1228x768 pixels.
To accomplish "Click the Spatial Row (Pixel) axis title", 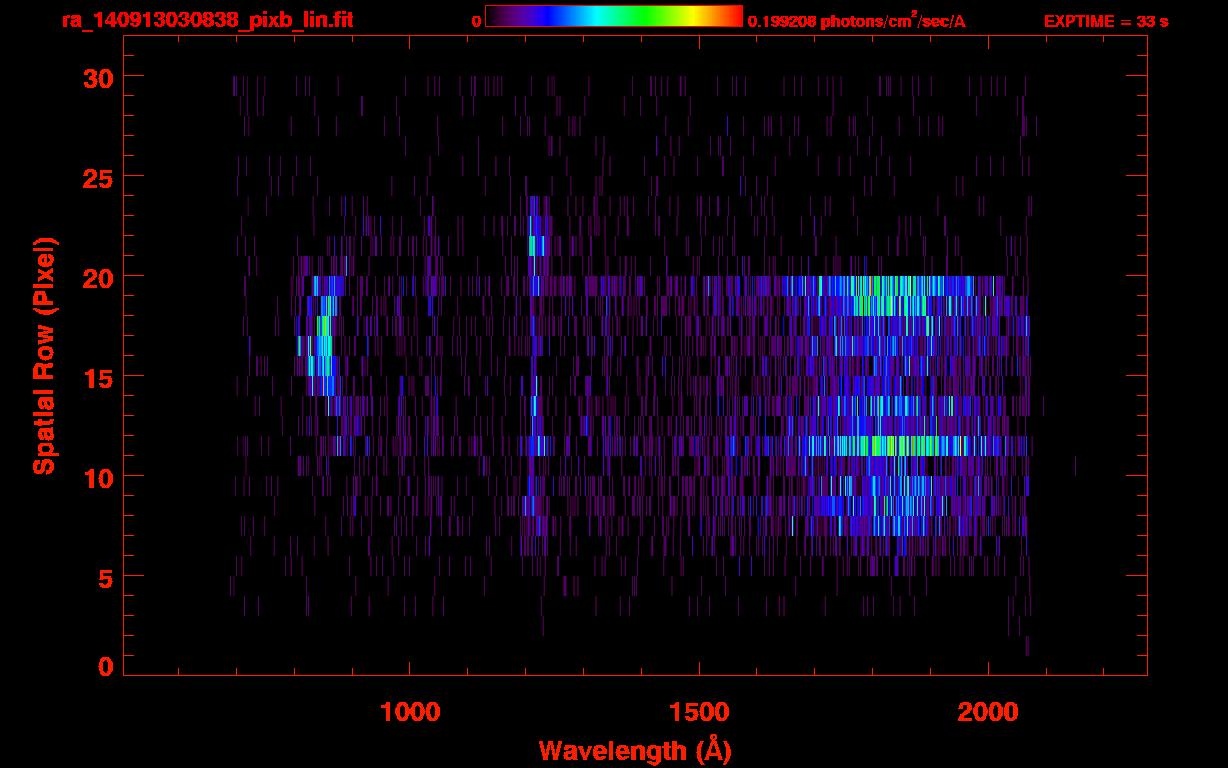I will (44, 356).
